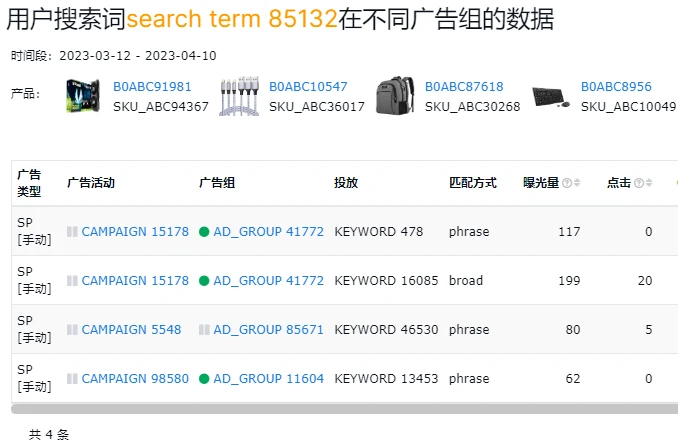678x444 pixels.
Task: Click the help icon beside 点击
Action: [639, 183]
